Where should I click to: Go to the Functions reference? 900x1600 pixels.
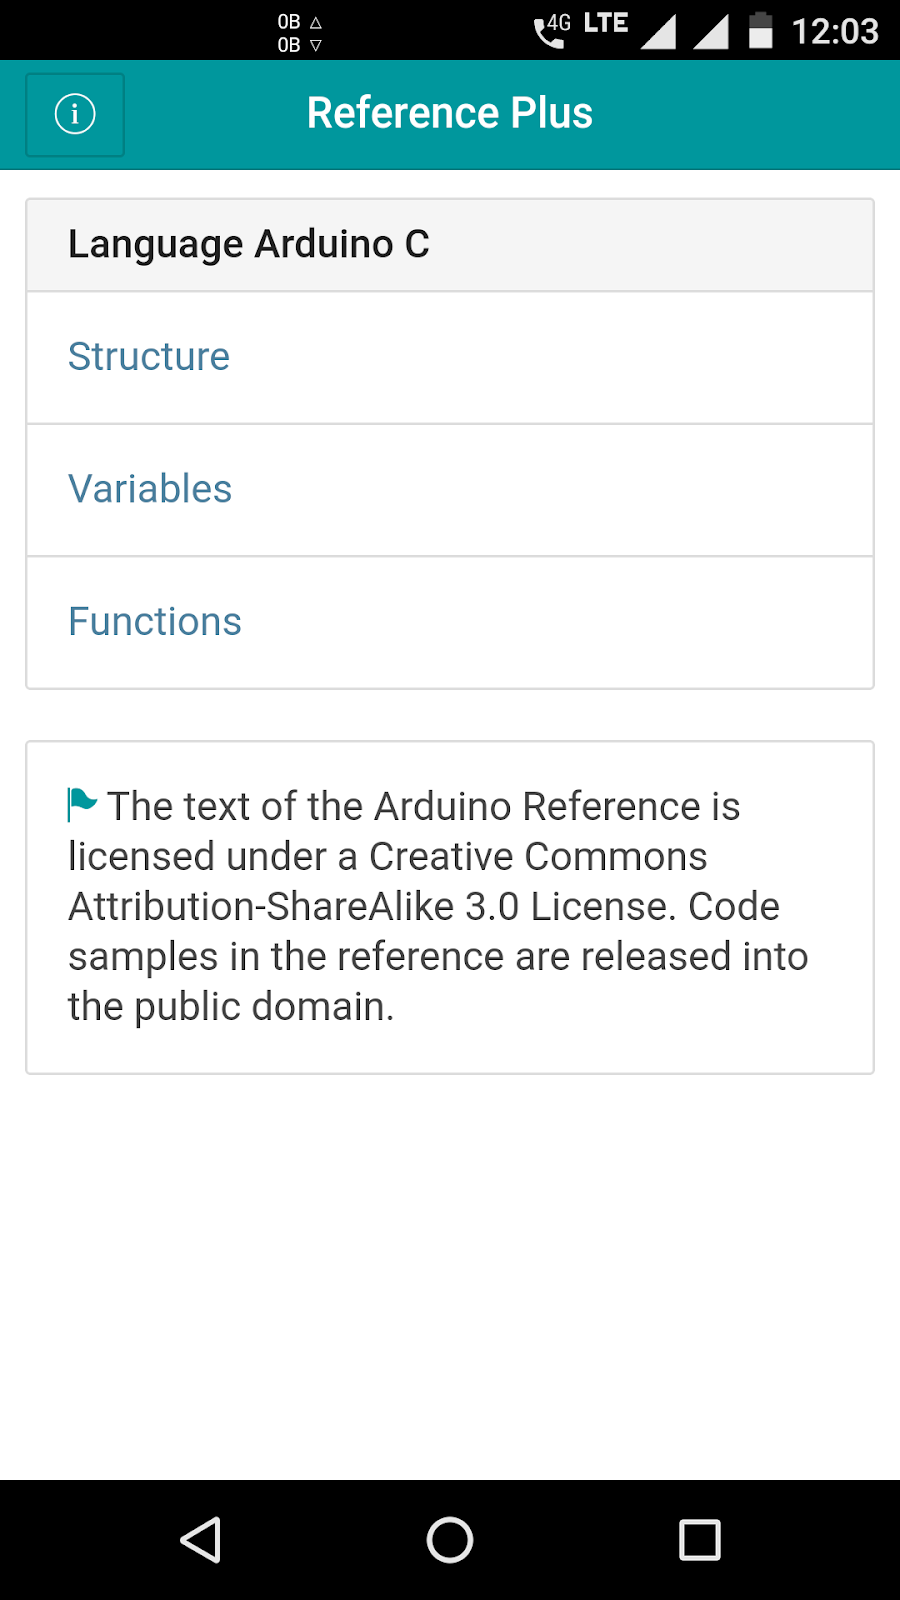155,622
